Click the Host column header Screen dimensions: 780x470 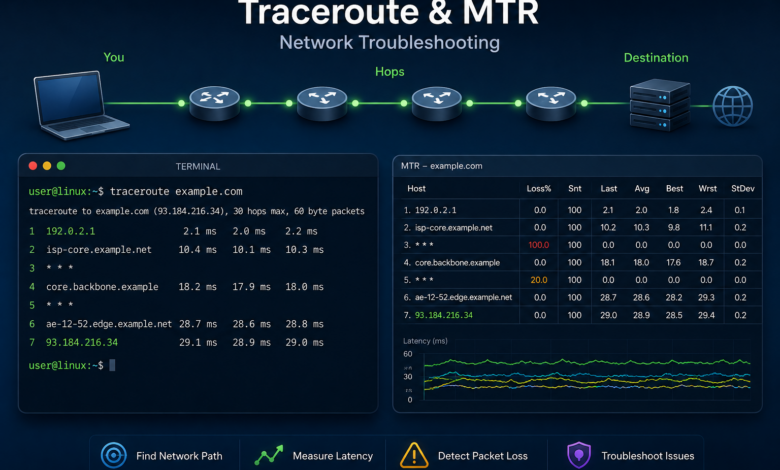(x=416, y=188)
